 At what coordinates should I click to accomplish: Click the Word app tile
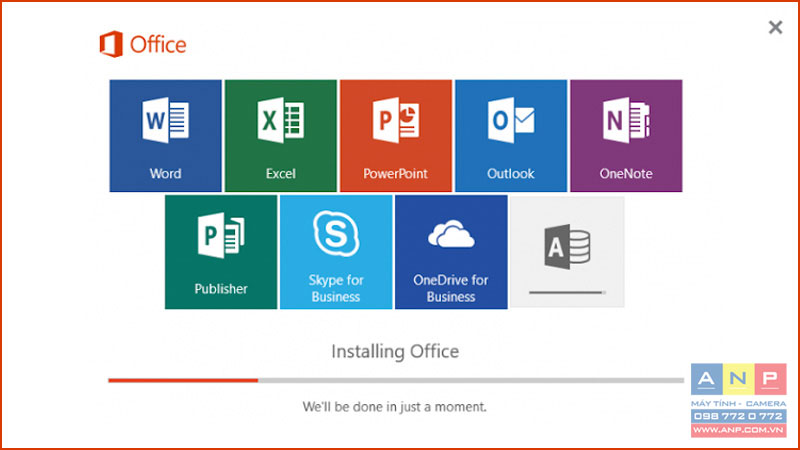[x=165, y=136]
